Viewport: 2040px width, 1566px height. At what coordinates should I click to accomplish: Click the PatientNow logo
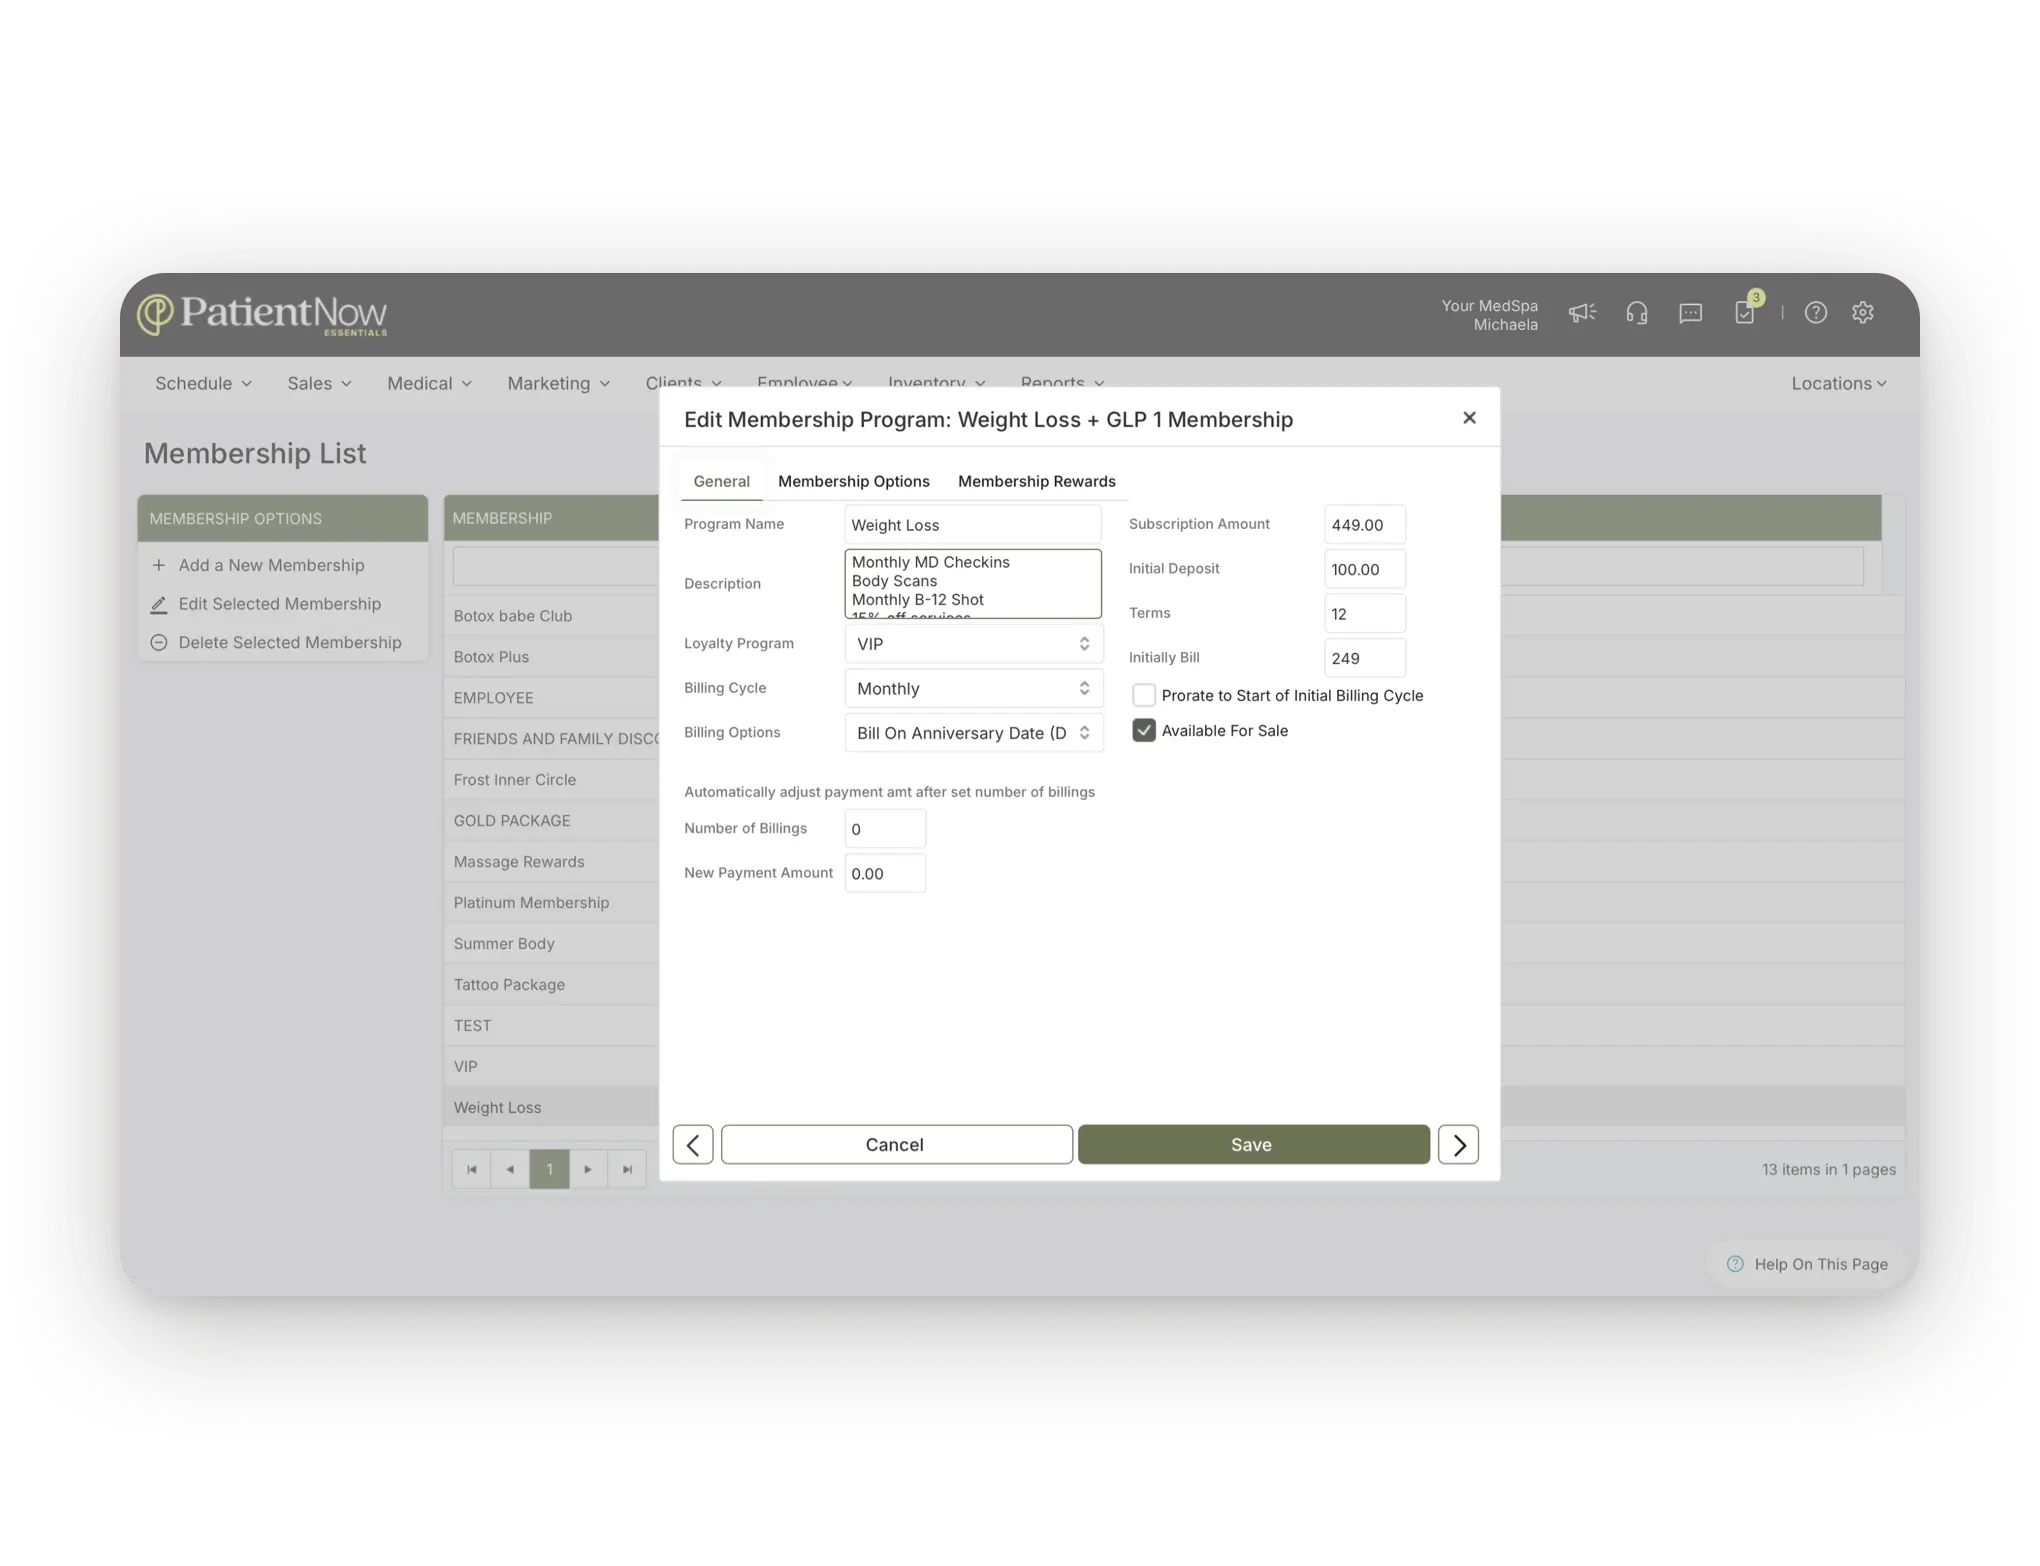tap(262, 314)
